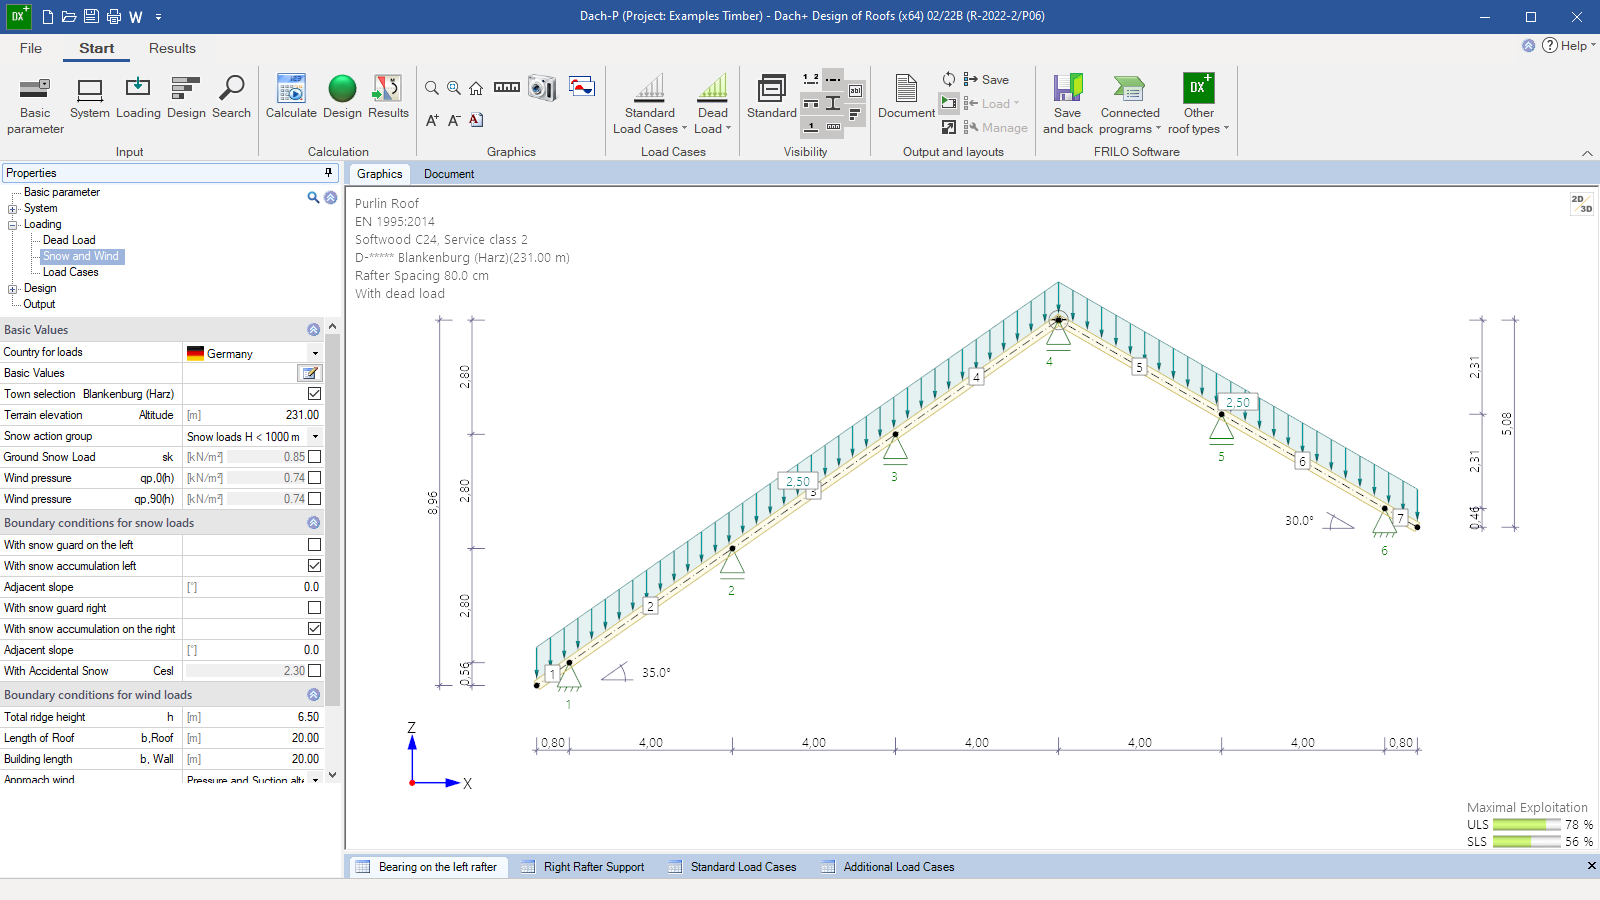Edit Terrain elevation altitude value

coord(253,415)
